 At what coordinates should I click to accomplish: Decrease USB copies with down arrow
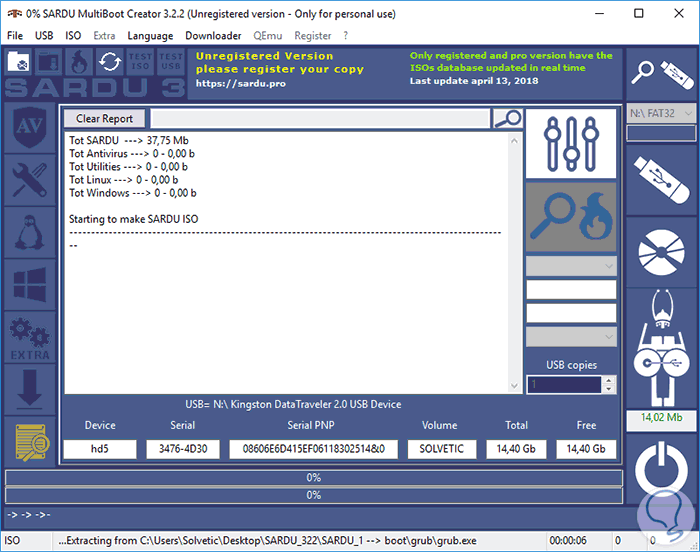tap(608, 389)
